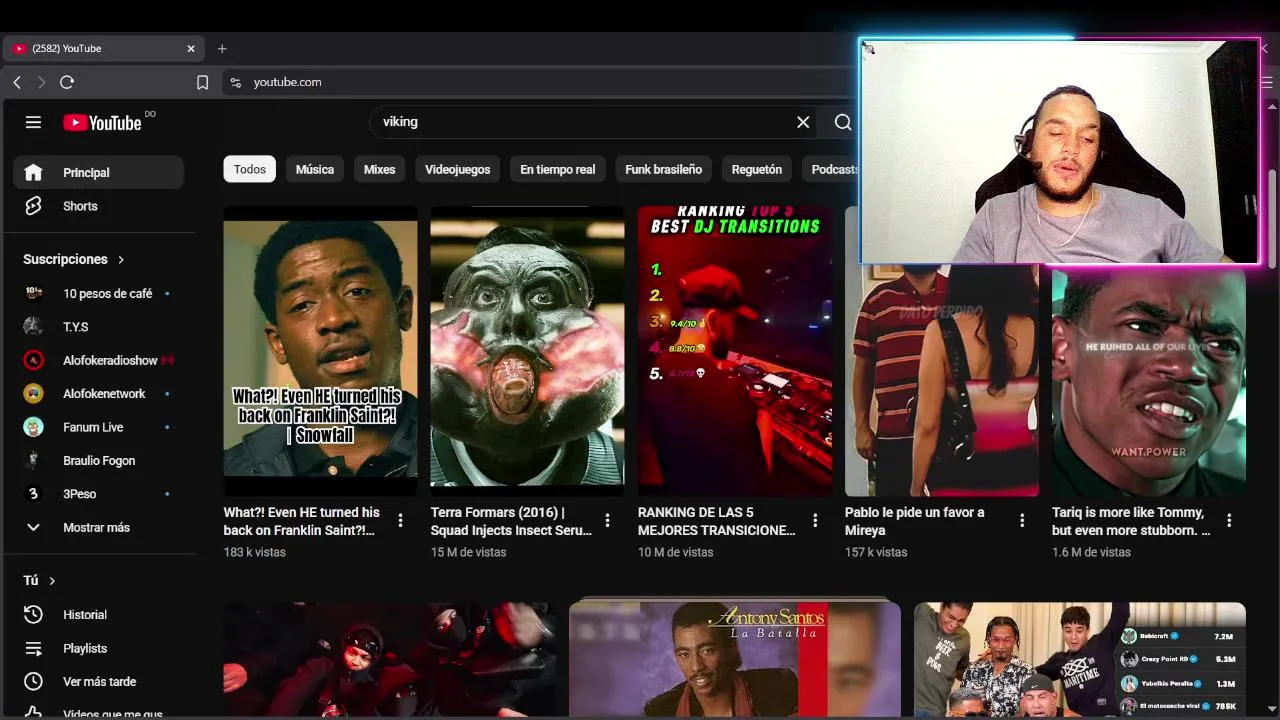This screenshot has height=720, width=1280.
Task: Open the YouTube hamburger guide menu
Action: 33,122
